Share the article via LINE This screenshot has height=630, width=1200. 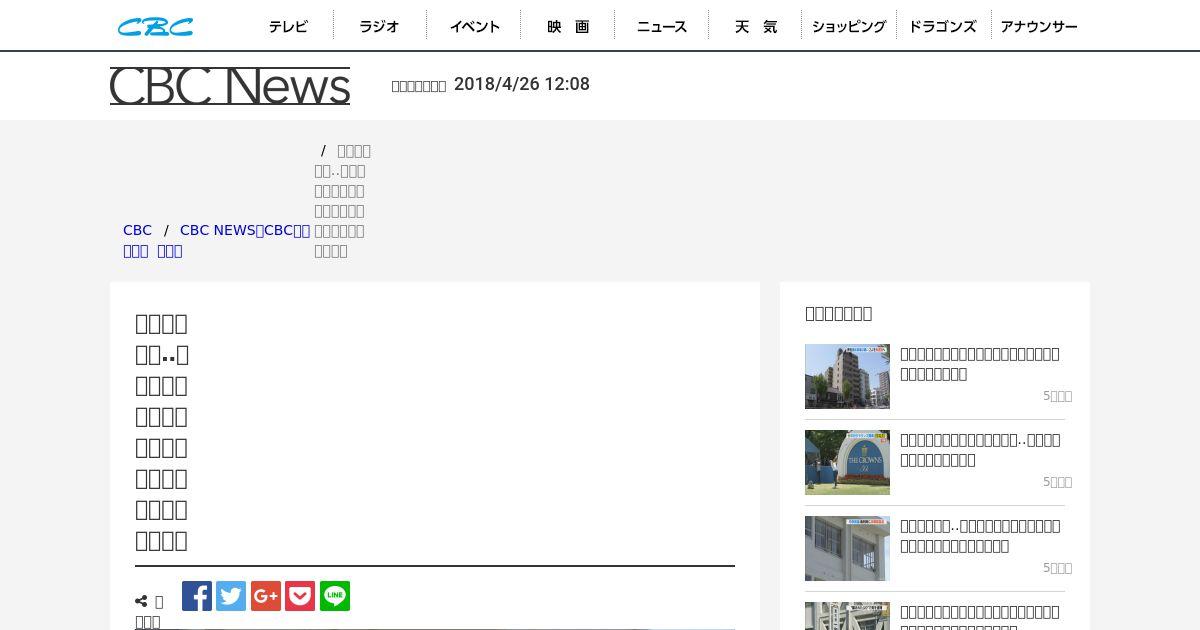[x=335, y=596]
